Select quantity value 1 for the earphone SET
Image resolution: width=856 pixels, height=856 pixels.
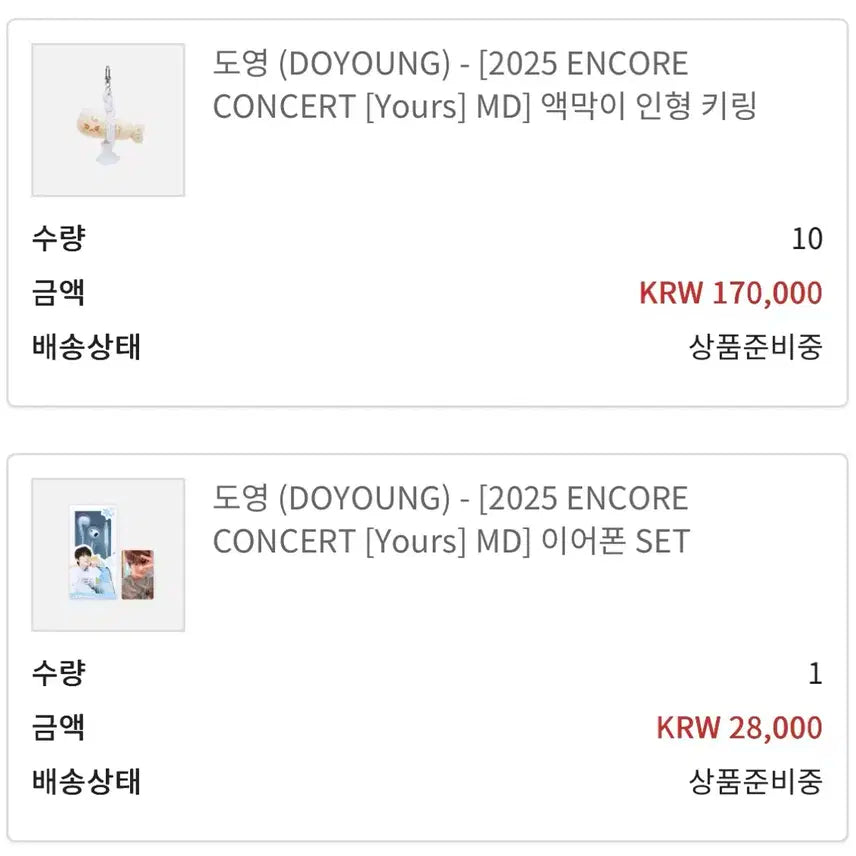pyautogui.click(x=815, y=674)
